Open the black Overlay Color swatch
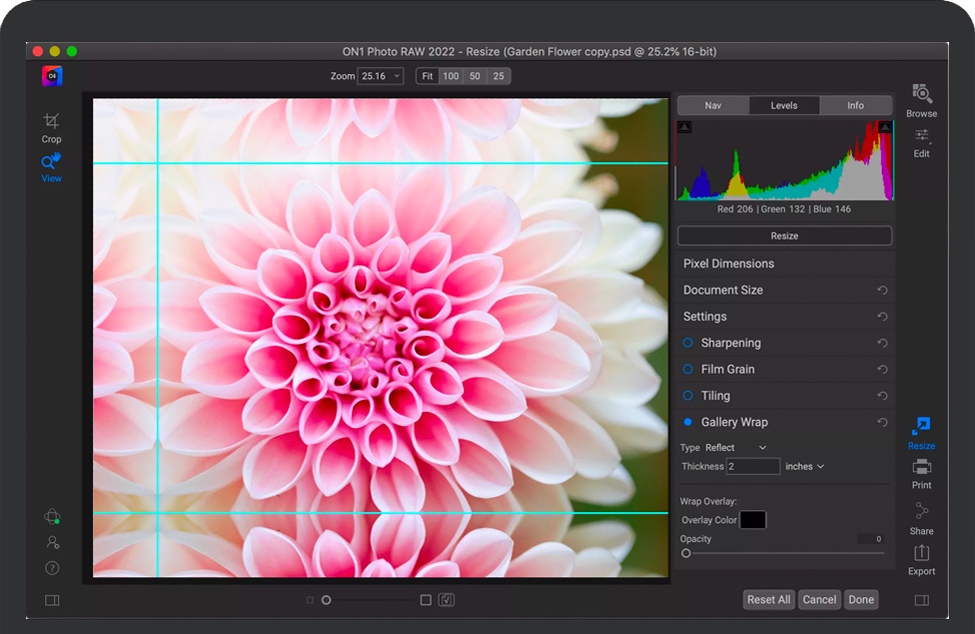Image resolution: width=975 pixels, height=634 pixels. (753, 520)
